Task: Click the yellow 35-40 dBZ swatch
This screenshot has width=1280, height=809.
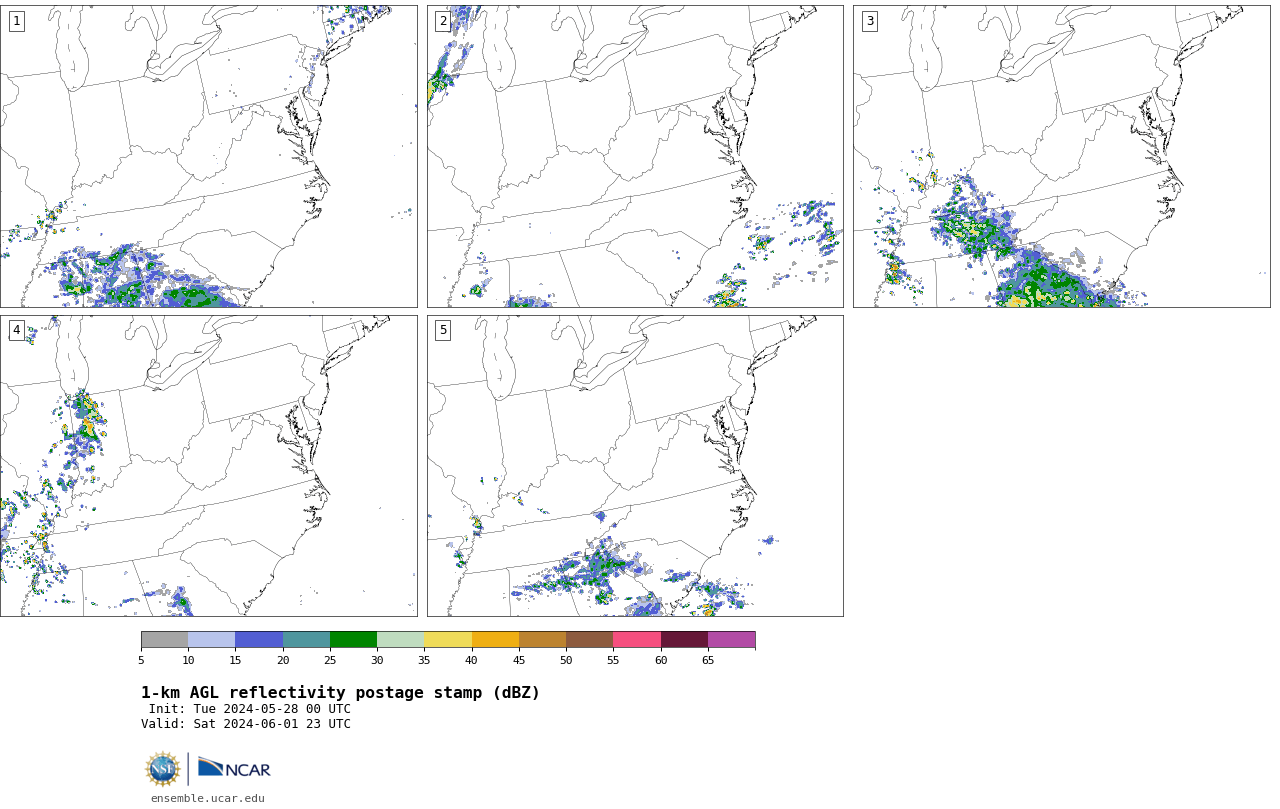Action: click(448, 640)
